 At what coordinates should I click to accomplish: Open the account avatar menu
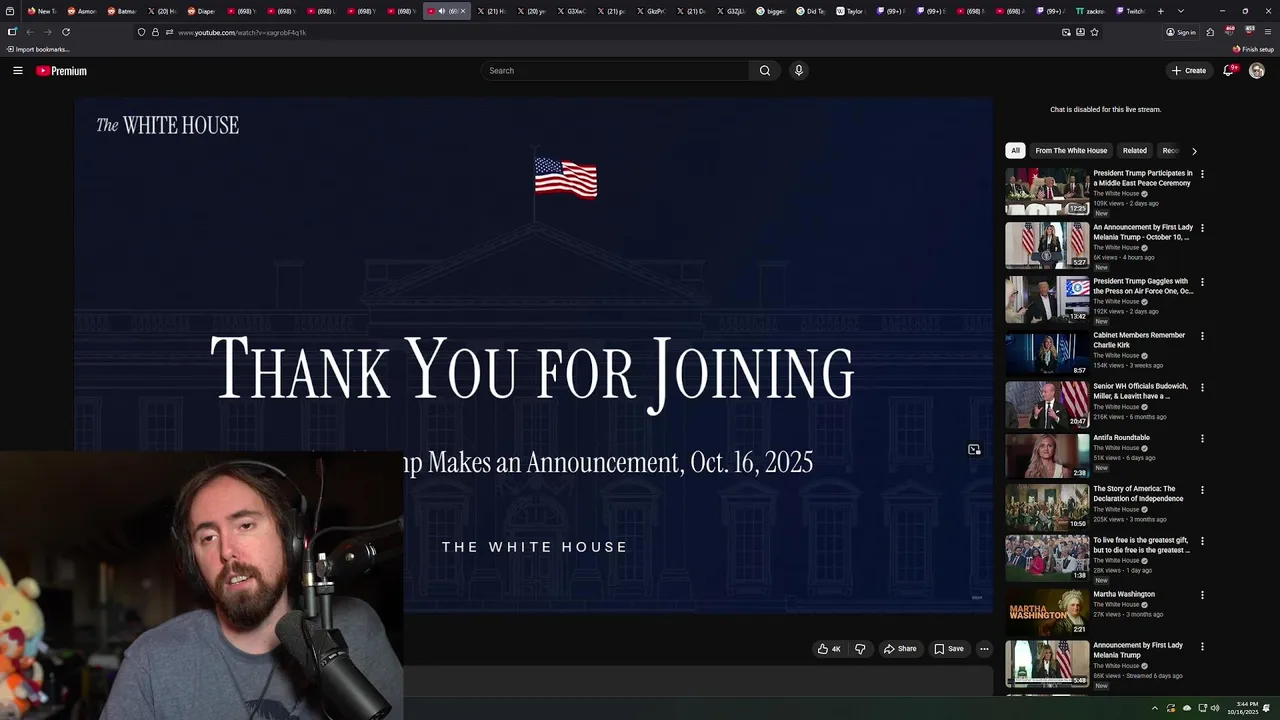(x=1257, y=71)
